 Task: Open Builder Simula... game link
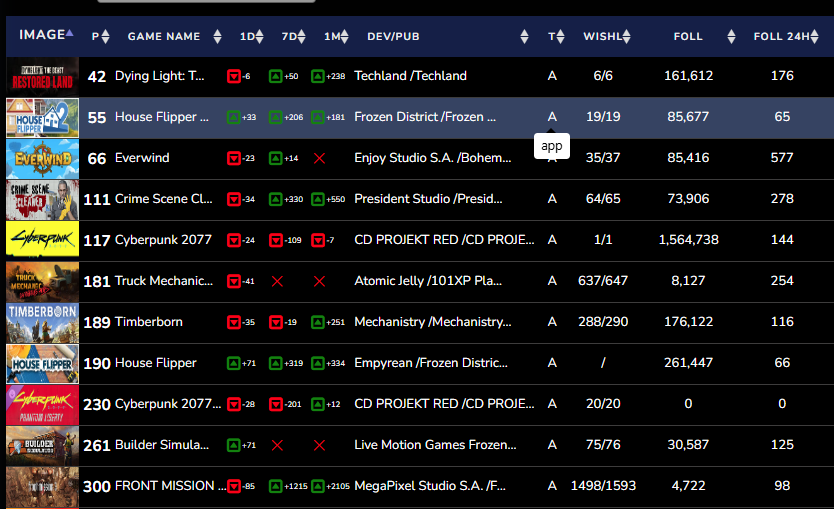[x=162, y=445]
